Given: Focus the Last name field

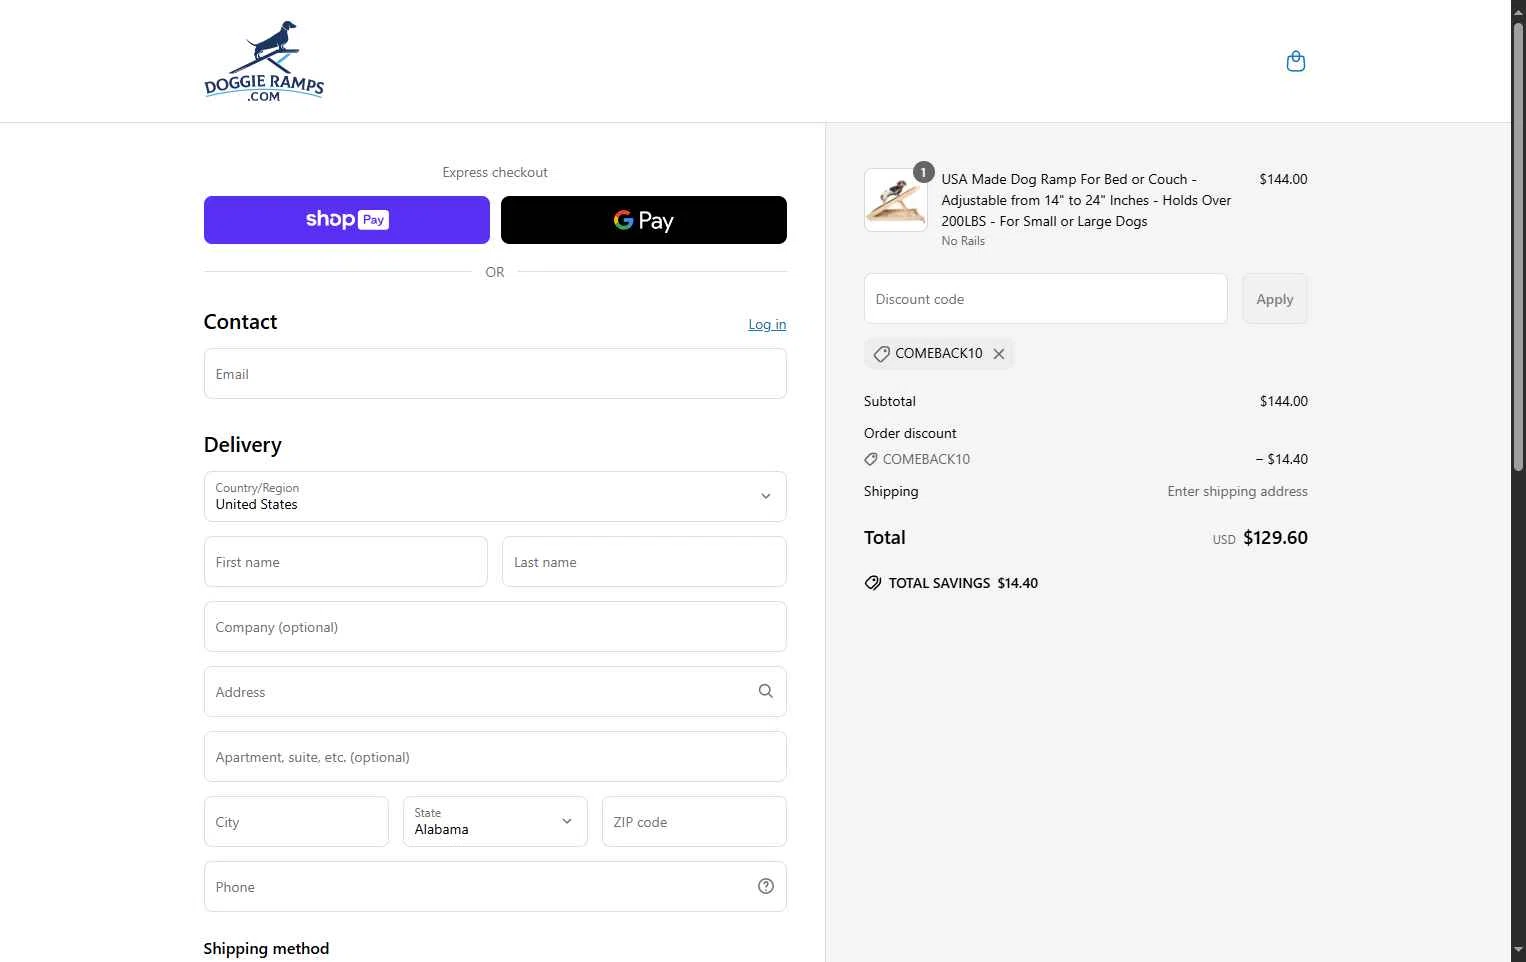Looking at the screenshot, I should click(644, 562).
